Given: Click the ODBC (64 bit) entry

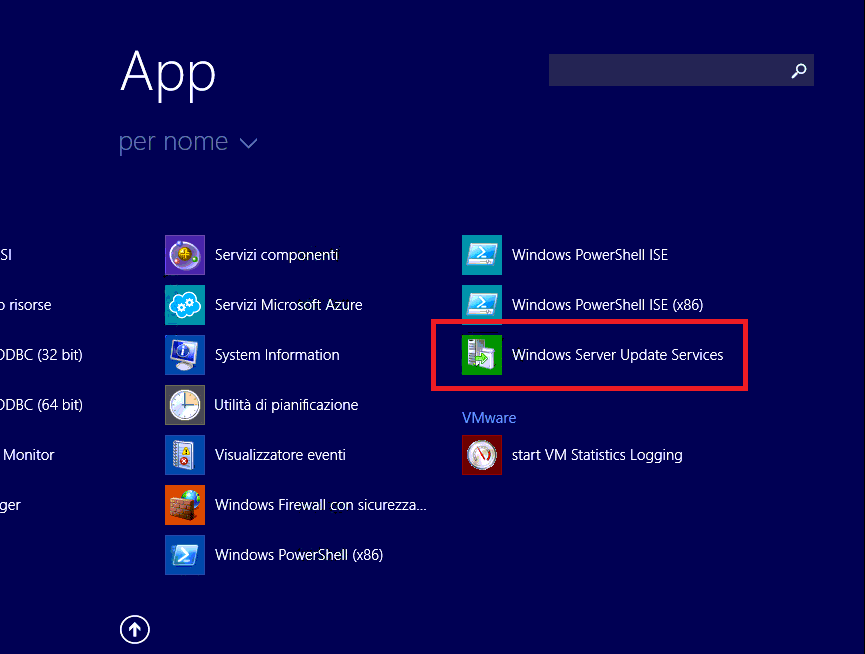Looking at the screenshot, I should [41, 405].
